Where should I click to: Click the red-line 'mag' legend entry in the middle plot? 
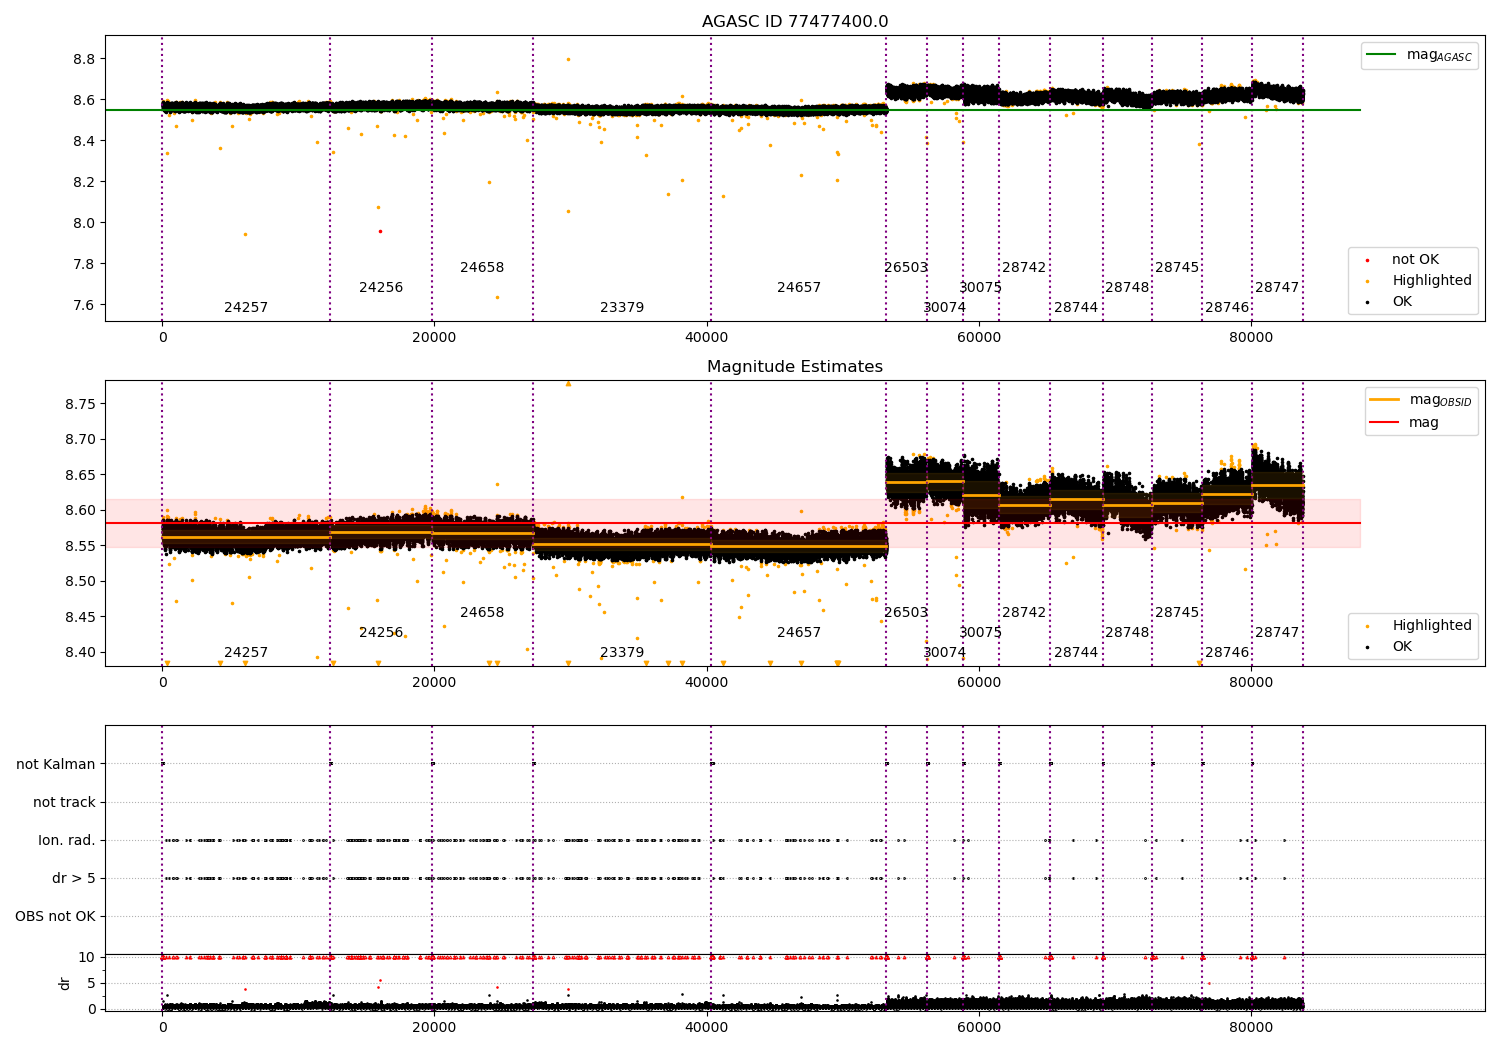pos(1405,423)
